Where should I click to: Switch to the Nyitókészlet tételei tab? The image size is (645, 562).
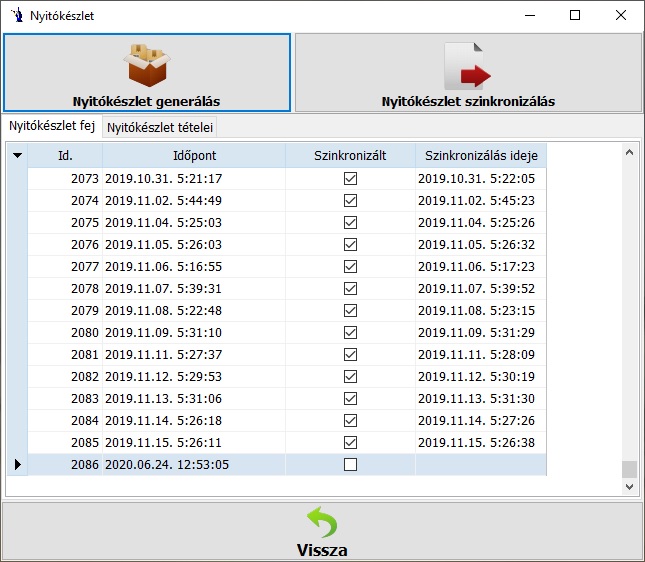(x=160, y=127)
